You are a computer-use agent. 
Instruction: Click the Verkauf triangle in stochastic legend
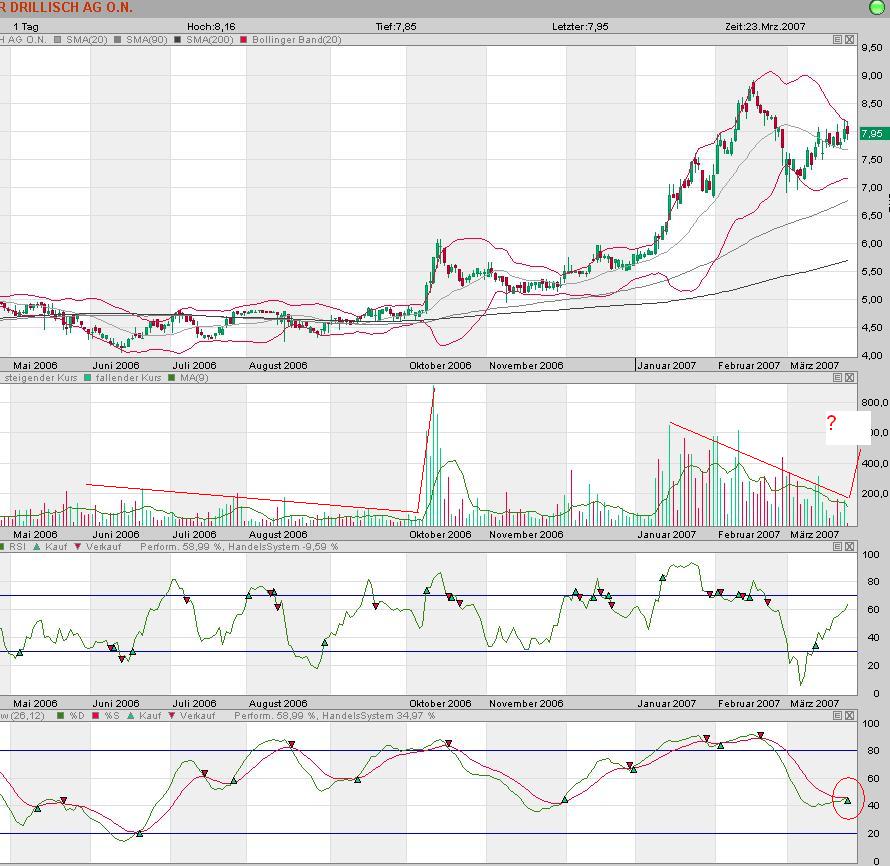(x=172, y=716)
